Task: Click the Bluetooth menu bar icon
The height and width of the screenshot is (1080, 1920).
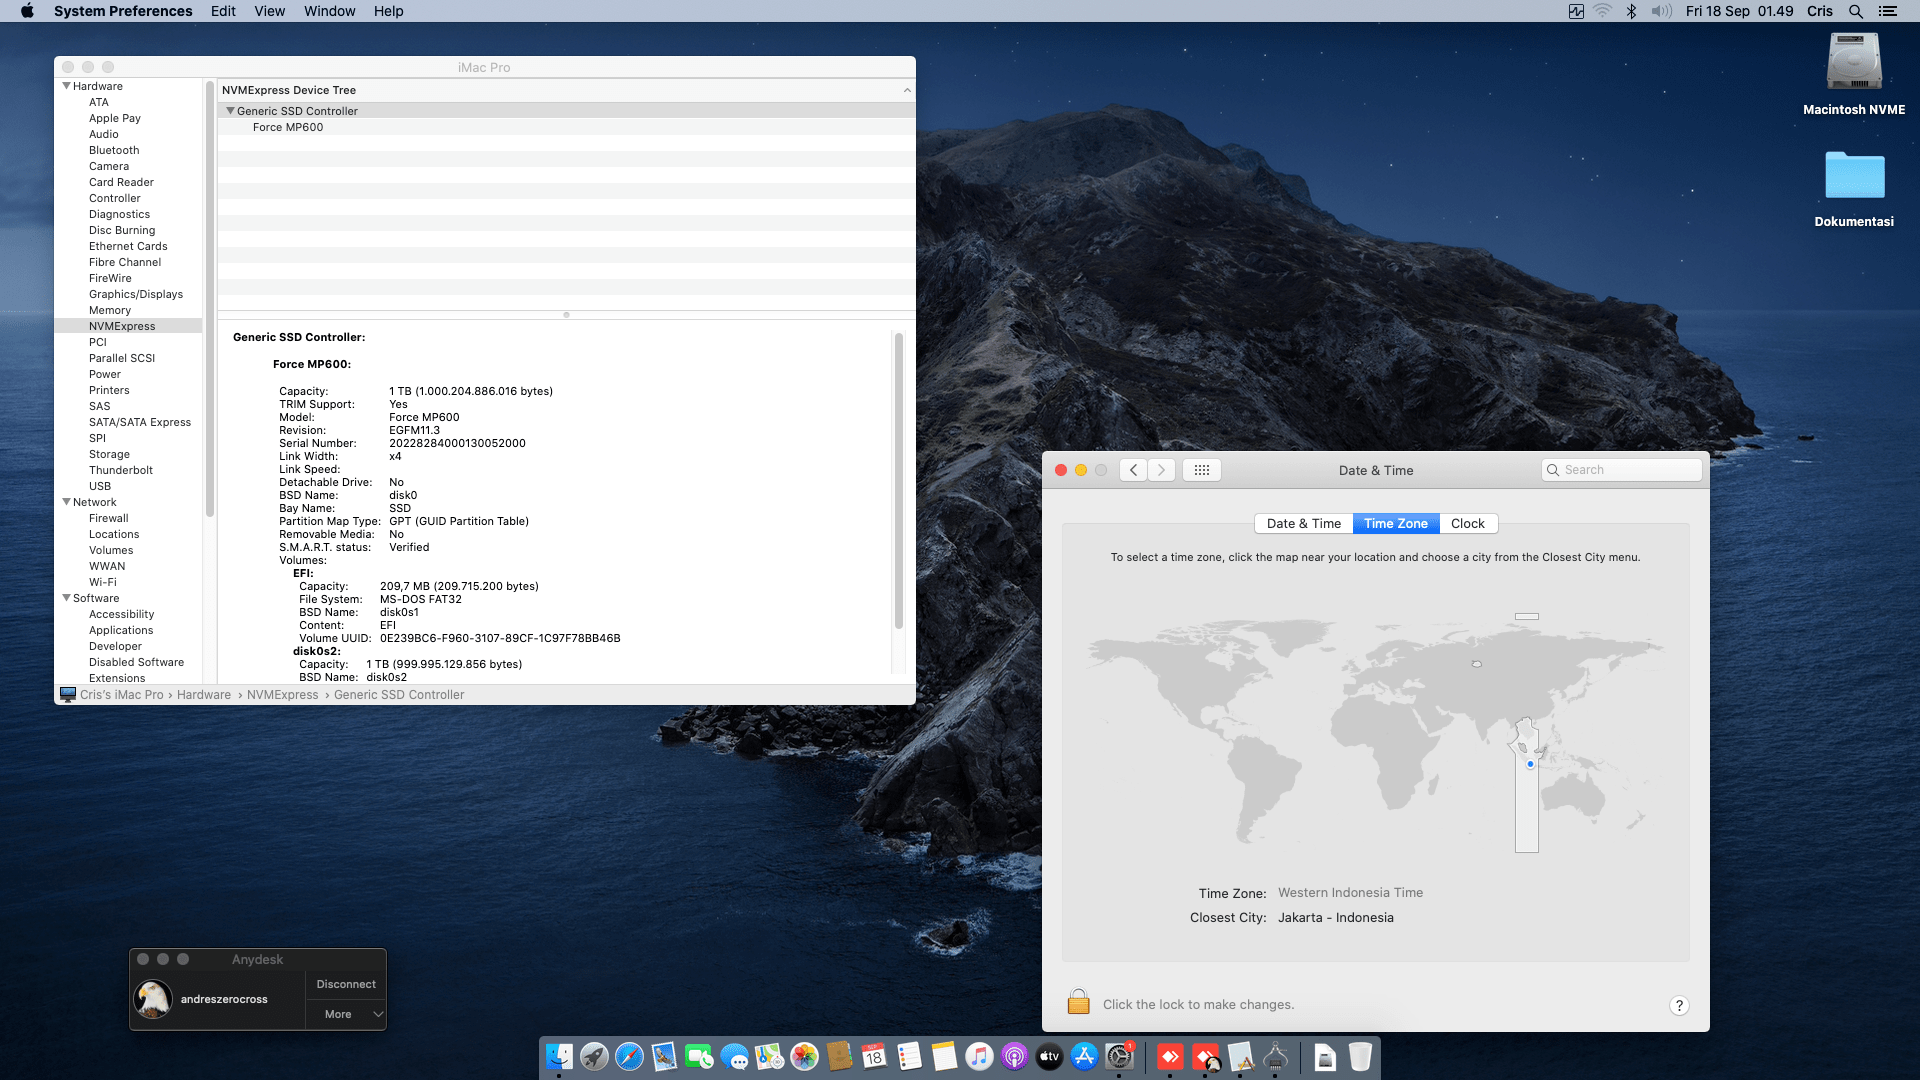Action: [x=1631, y=11]
